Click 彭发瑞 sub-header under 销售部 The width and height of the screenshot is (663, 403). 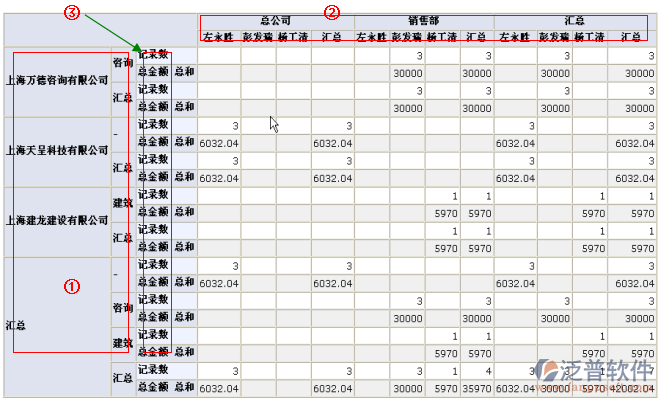pyautogui.click(x=407, y=37)
